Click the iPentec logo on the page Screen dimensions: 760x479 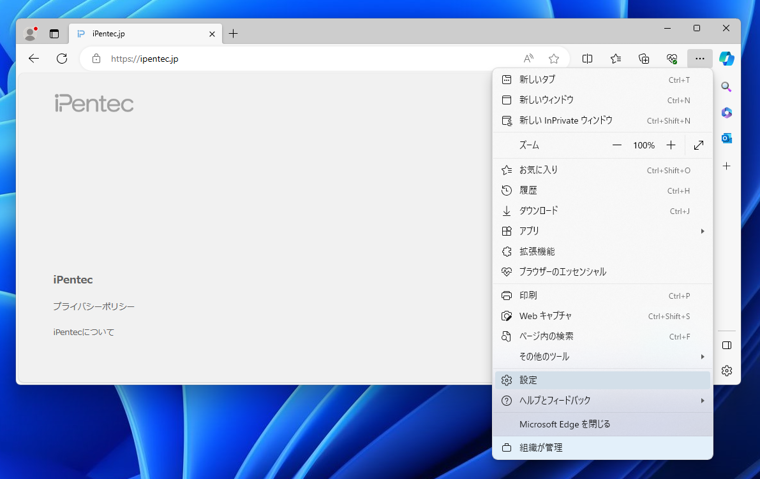coord(94,103)
